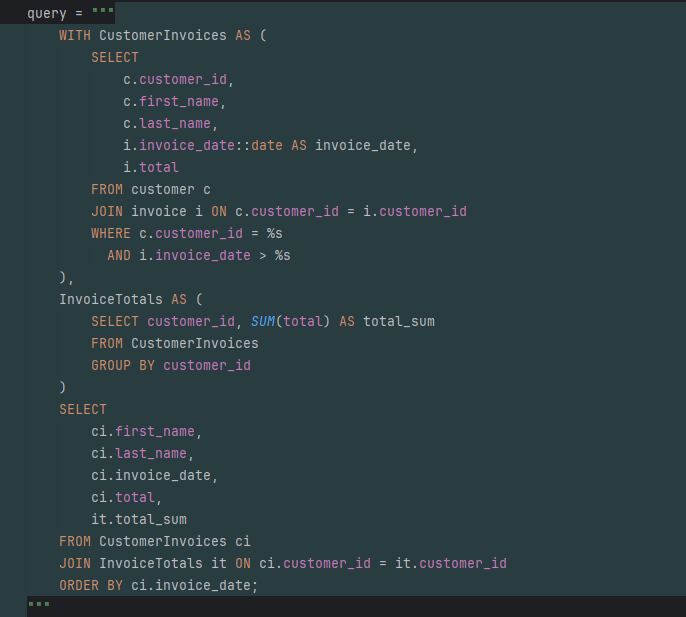Click the 'InvoiceTotals AS (' definition
This screenshot has width=686, height=617.
pos(130,299)
